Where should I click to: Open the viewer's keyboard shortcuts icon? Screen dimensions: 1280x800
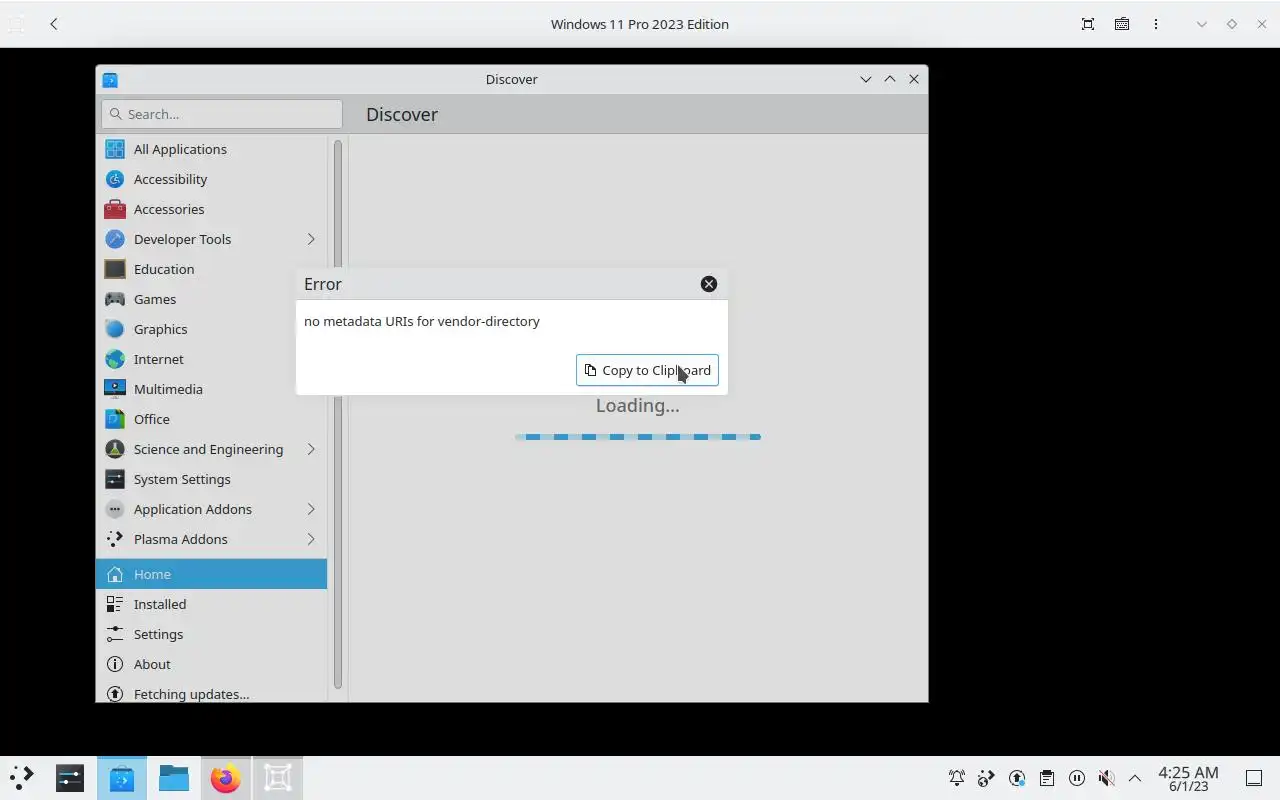click(1122, 24)
